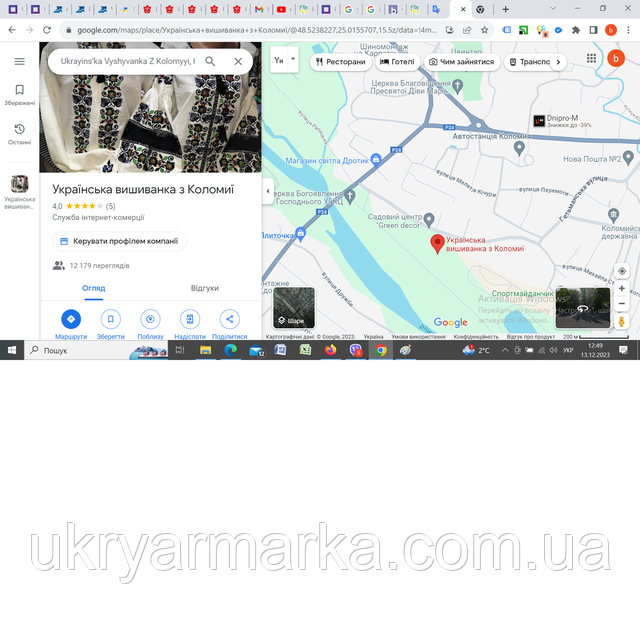Click the Маршрути directions icon
Image resolution: width=640 pixels, height=640 pixels.
point(71,319)
